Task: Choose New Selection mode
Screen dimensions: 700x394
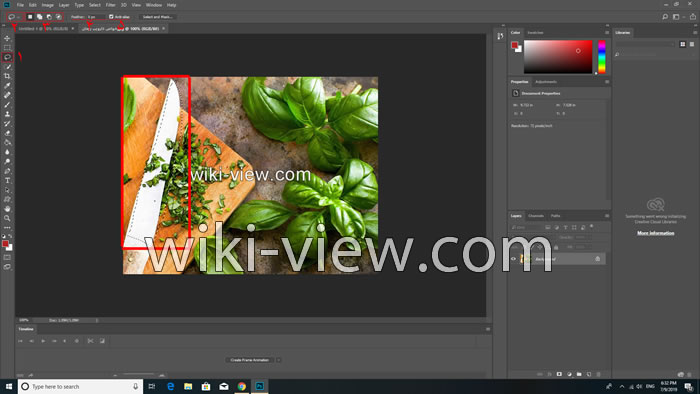Action: click(x=30, y=17)
